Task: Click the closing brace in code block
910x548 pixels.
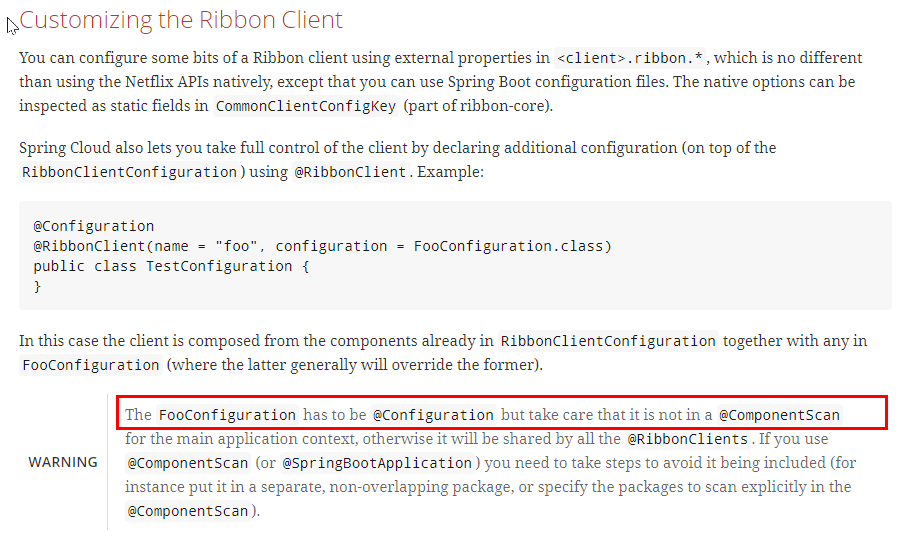Action: (37, 286)
